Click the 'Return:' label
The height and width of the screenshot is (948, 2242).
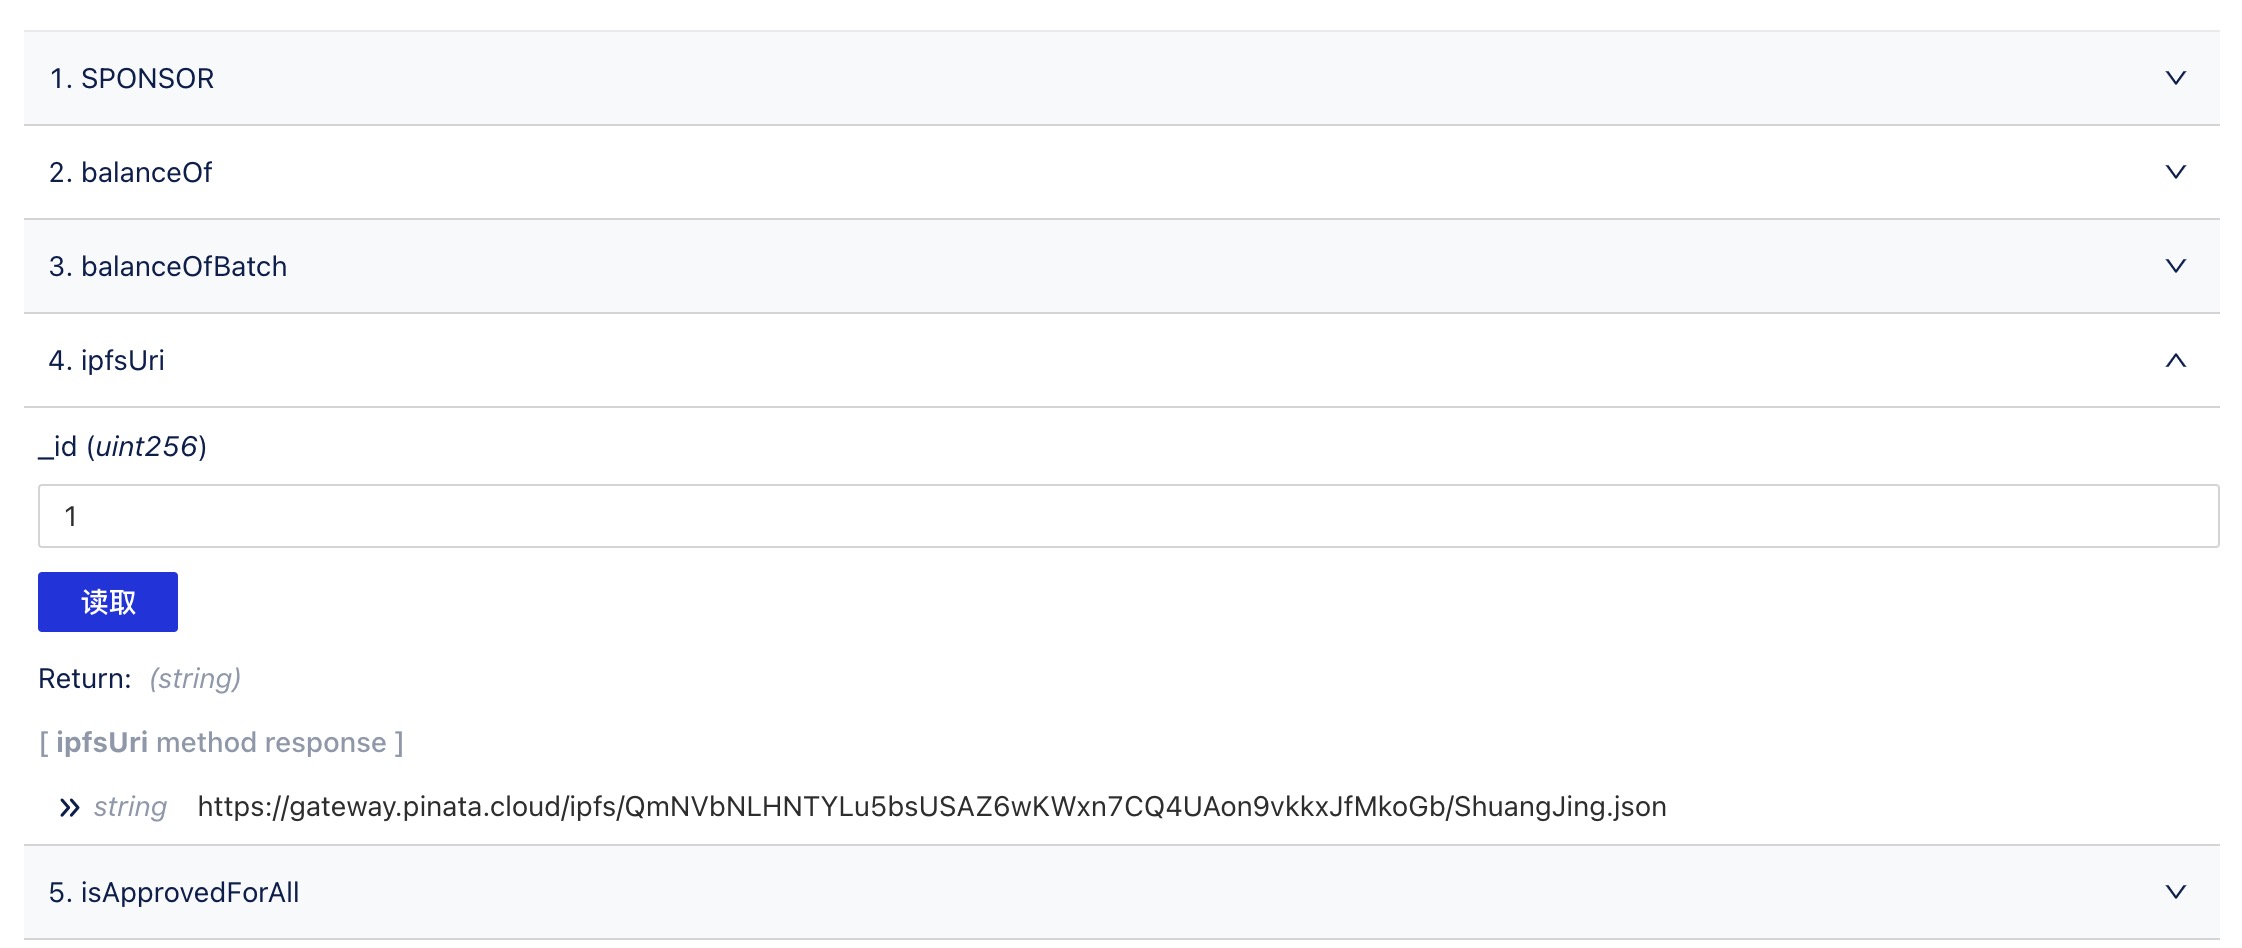point(85,679)
